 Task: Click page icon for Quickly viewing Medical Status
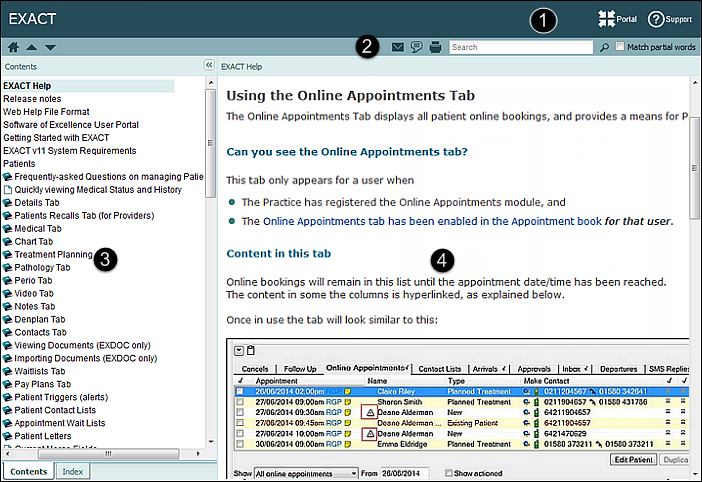[x=8, y=190]
